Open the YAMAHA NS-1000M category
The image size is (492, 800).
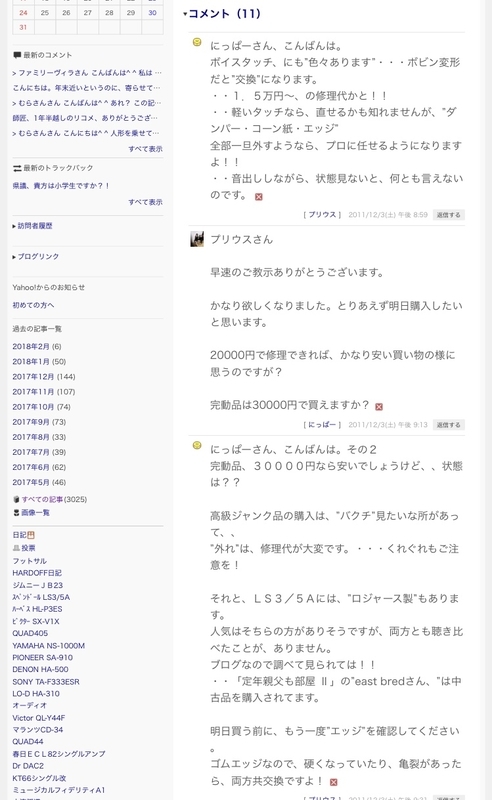[48, 645]
